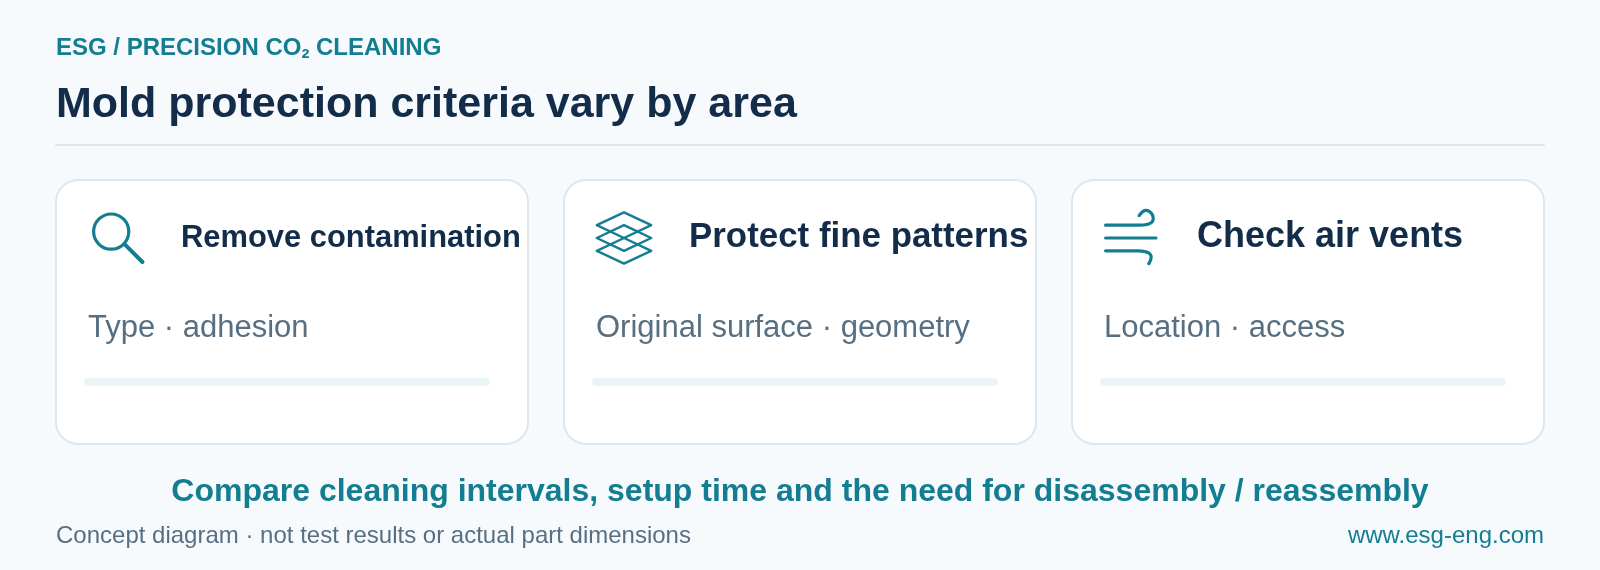Click the Original surface · geometry text
Image resolution: width=1600 pixels, height=570 pixels.
pos(782,327)
